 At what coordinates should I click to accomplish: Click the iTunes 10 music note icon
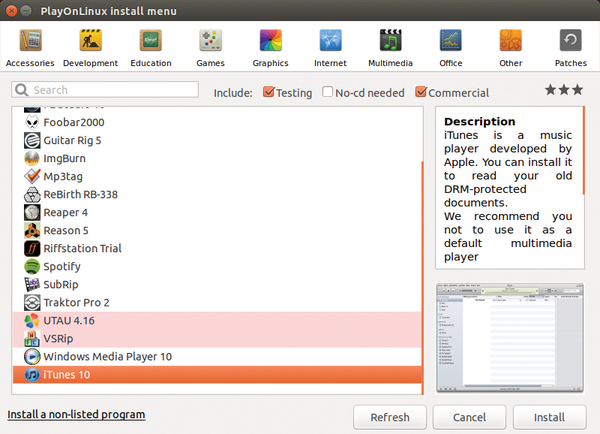[32, 375]
